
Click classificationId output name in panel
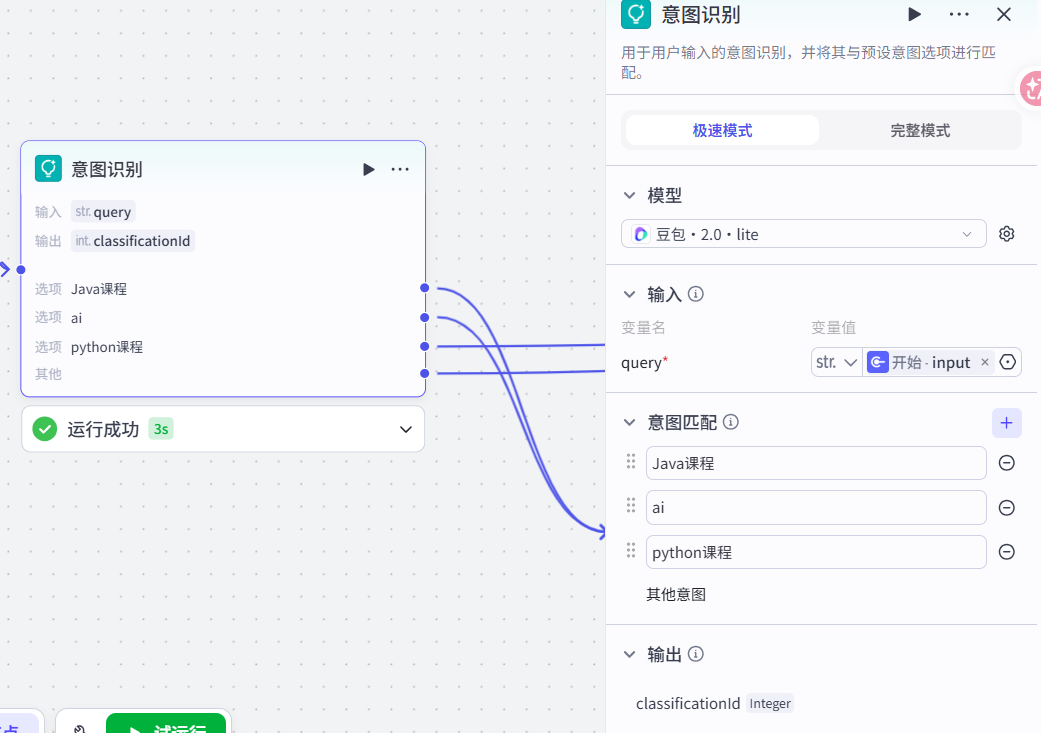point(688,703)
